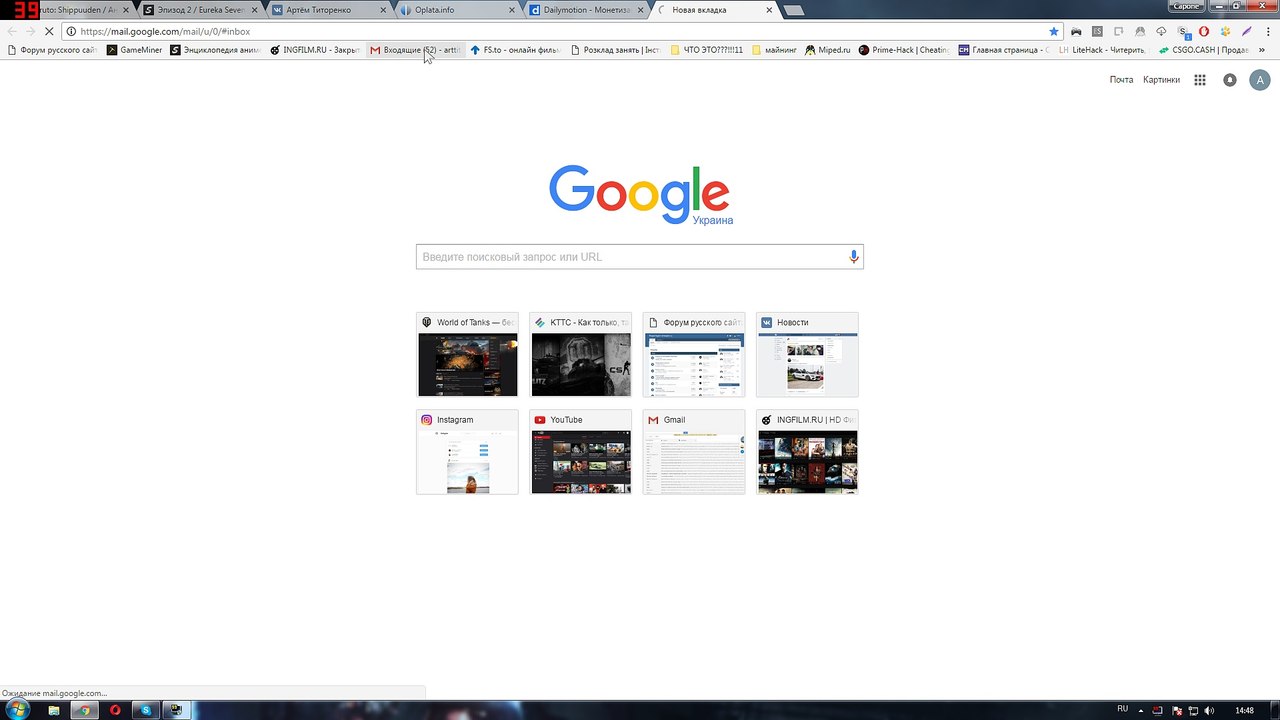Image resolution: width=1280 pixels, height=720 pixels.
Task: Open the Почта link
Action: pyautogui.click(x=1121, y=80)
